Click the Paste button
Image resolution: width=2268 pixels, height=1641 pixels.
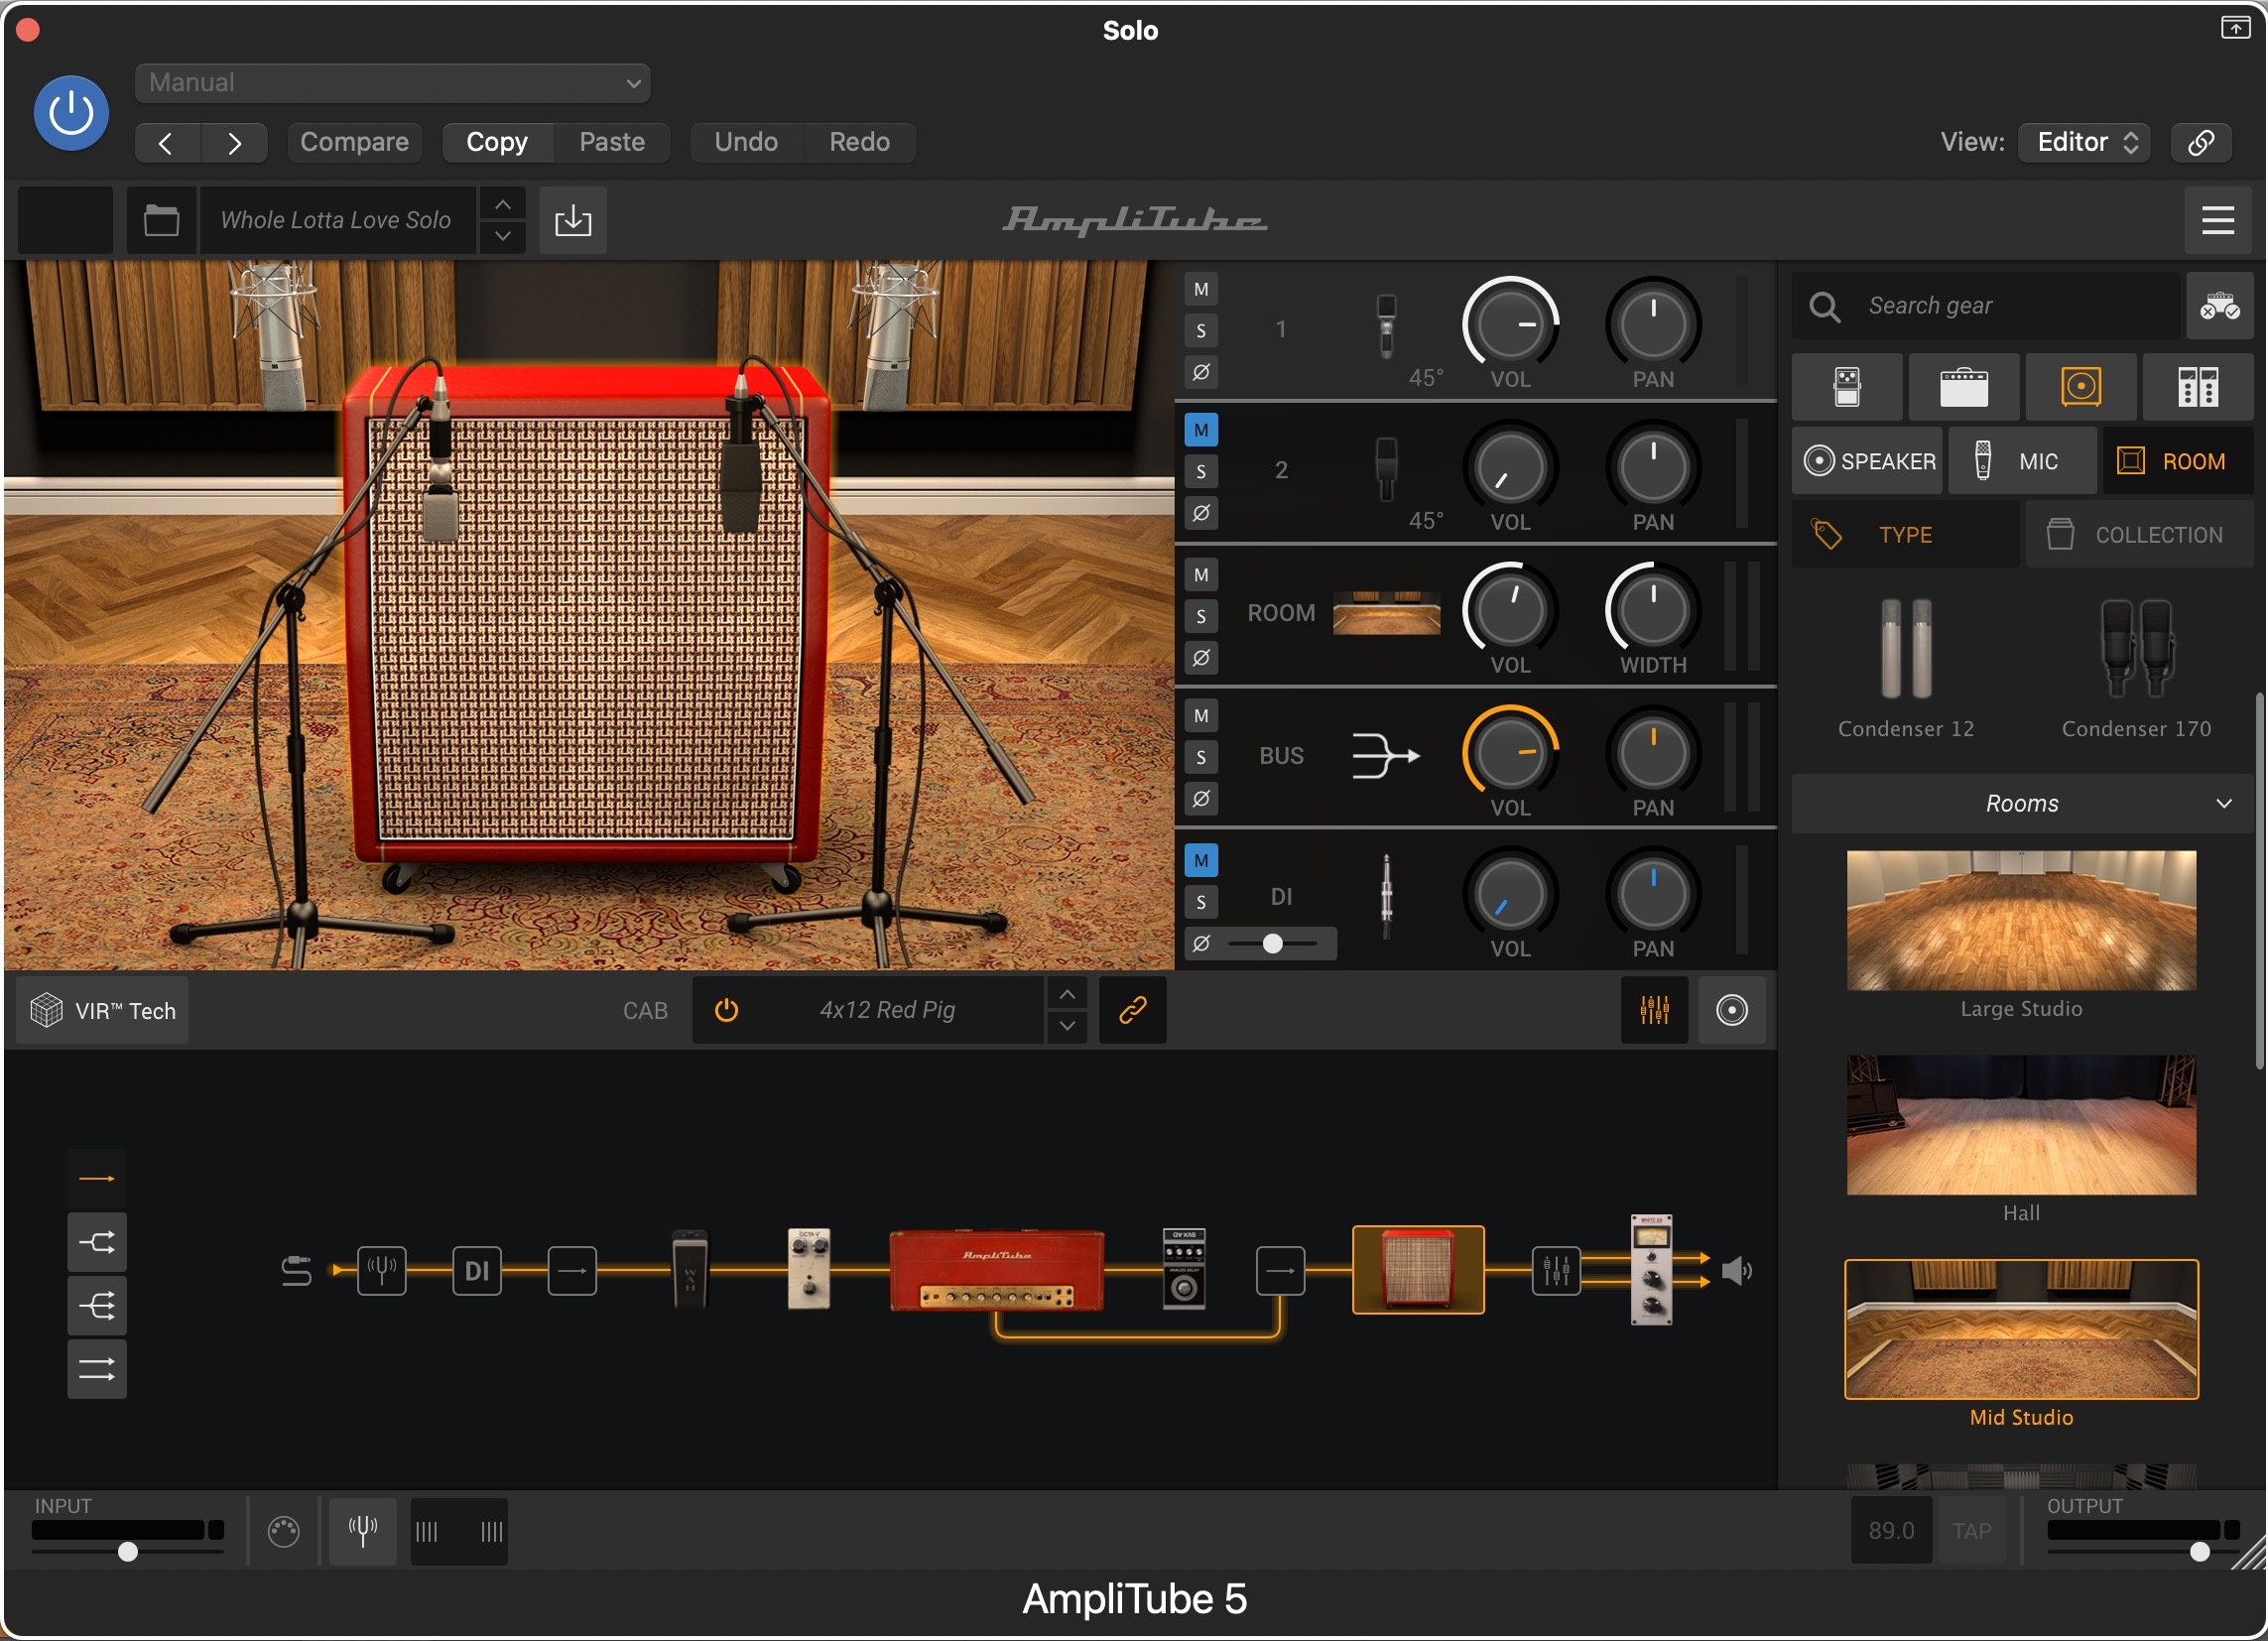[x=612, y=142]
